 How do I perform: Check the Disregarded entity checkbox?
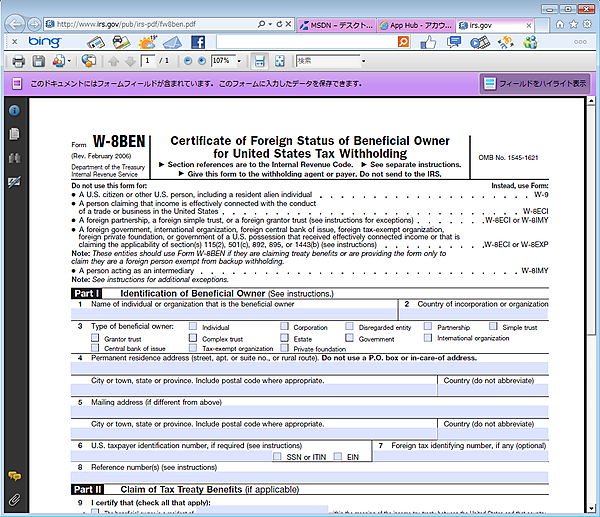pos(349,326)
